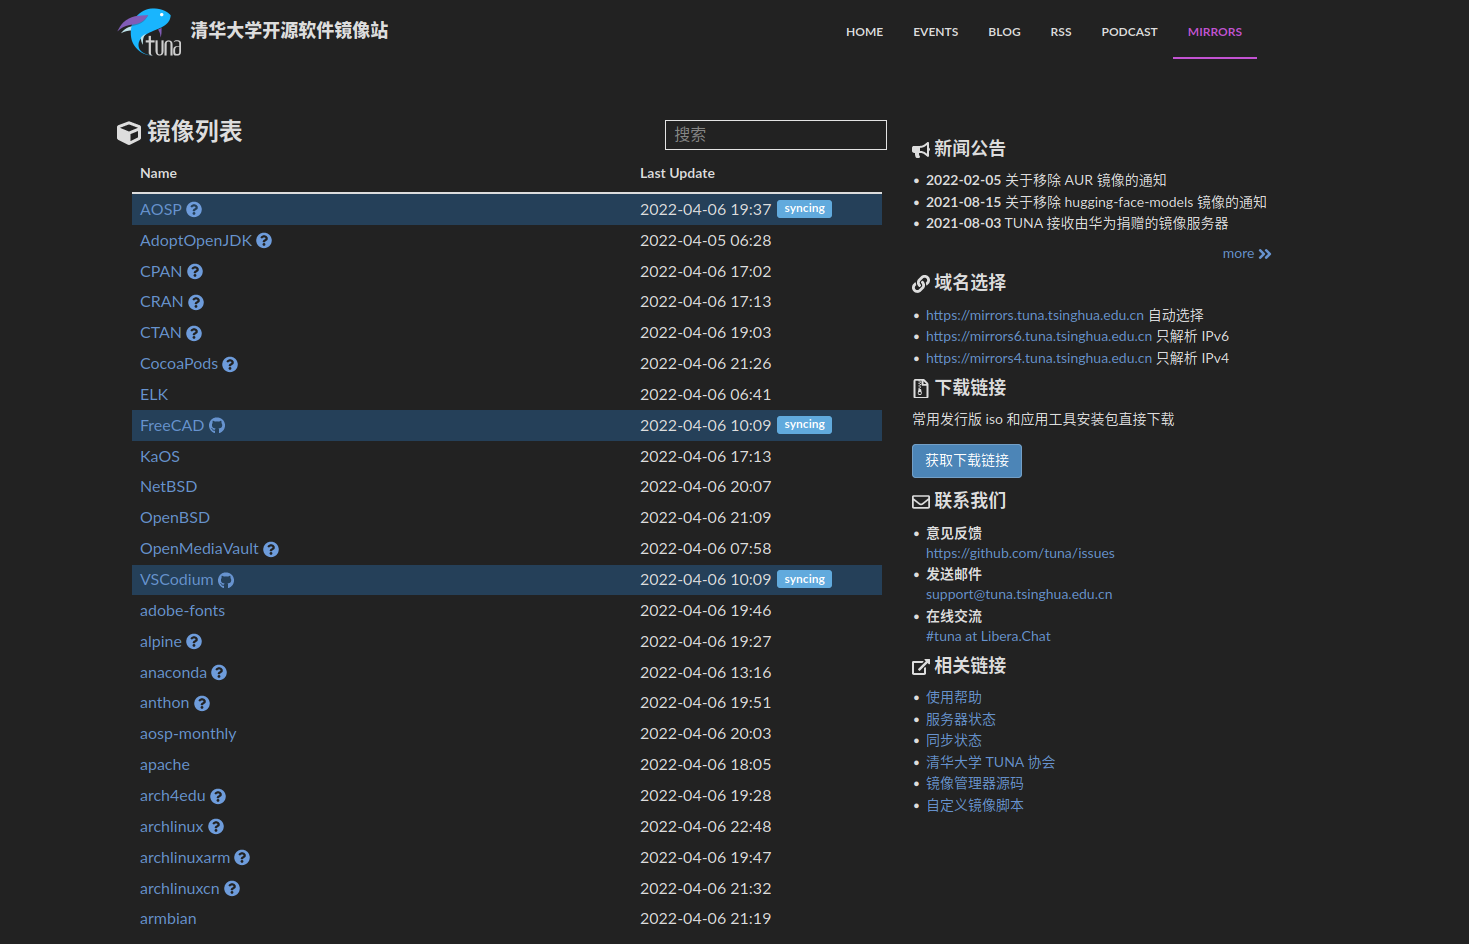1469x944 pixels.
Task: Click the 获取下载链接 button
Action: (x=967, y=461)
